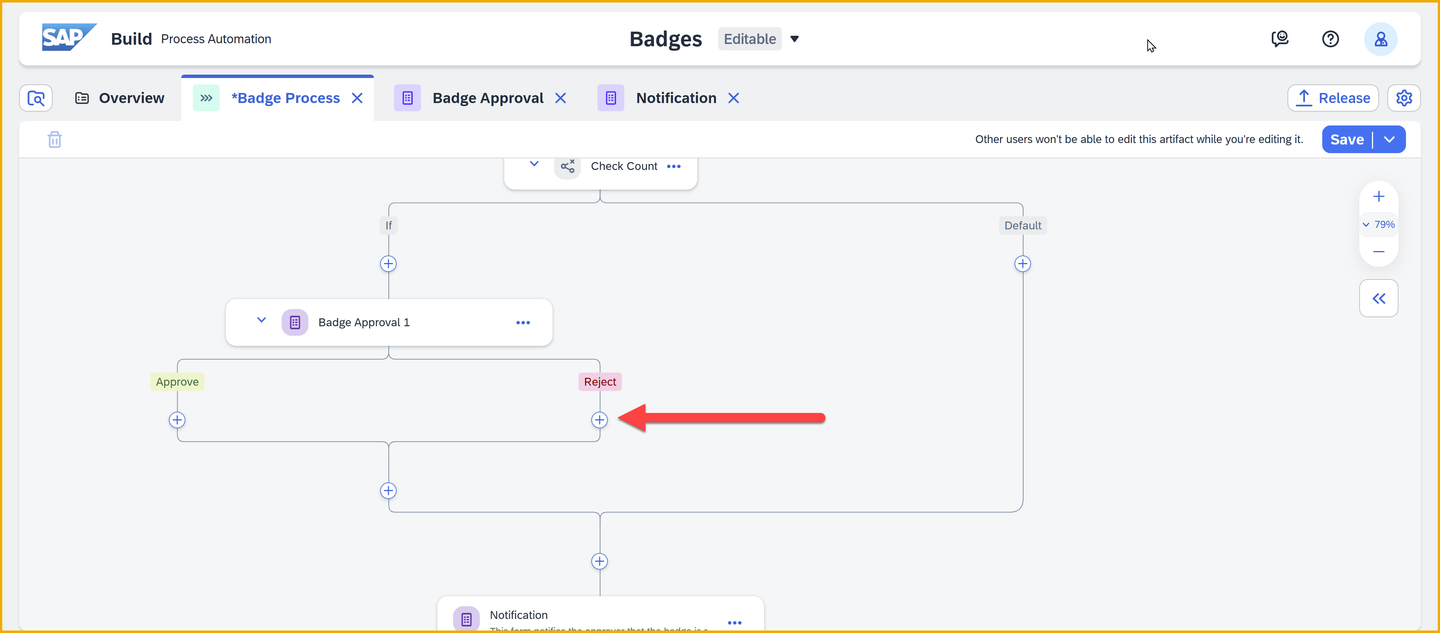This screenshot has height=633, width=1440.
Task: Select the If branch label
Action: coord(389,226)
